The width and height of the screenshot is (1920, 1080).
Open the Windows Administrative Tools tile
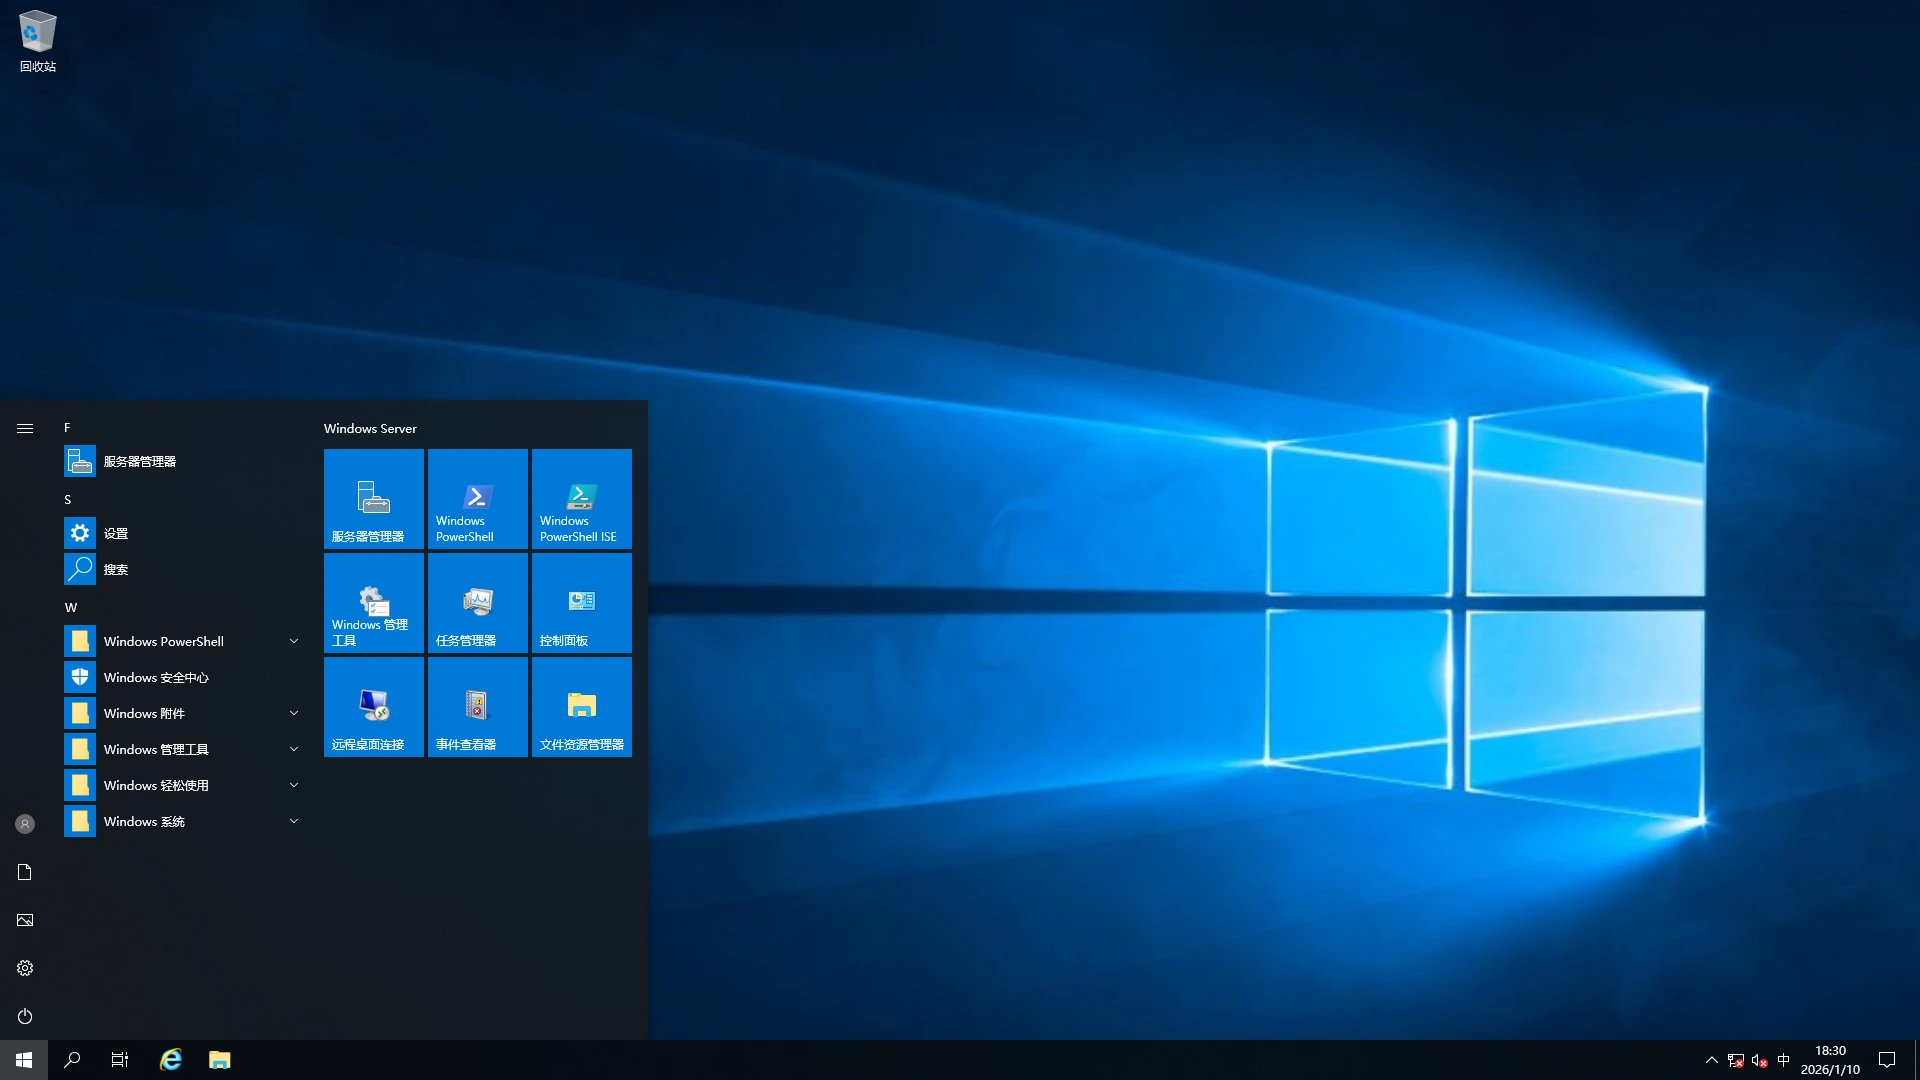coord(373,602)
